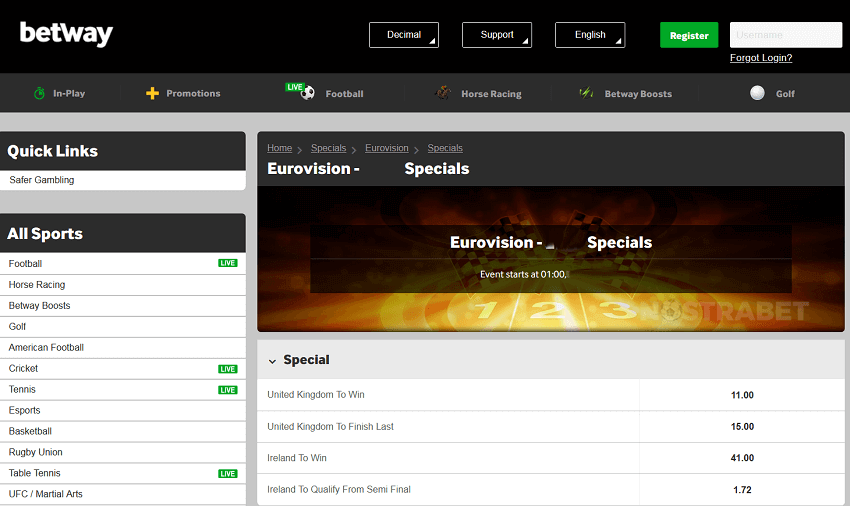850x506 pixels.
Task: Click the Golf ball icon
Action: tap(757, 93)
